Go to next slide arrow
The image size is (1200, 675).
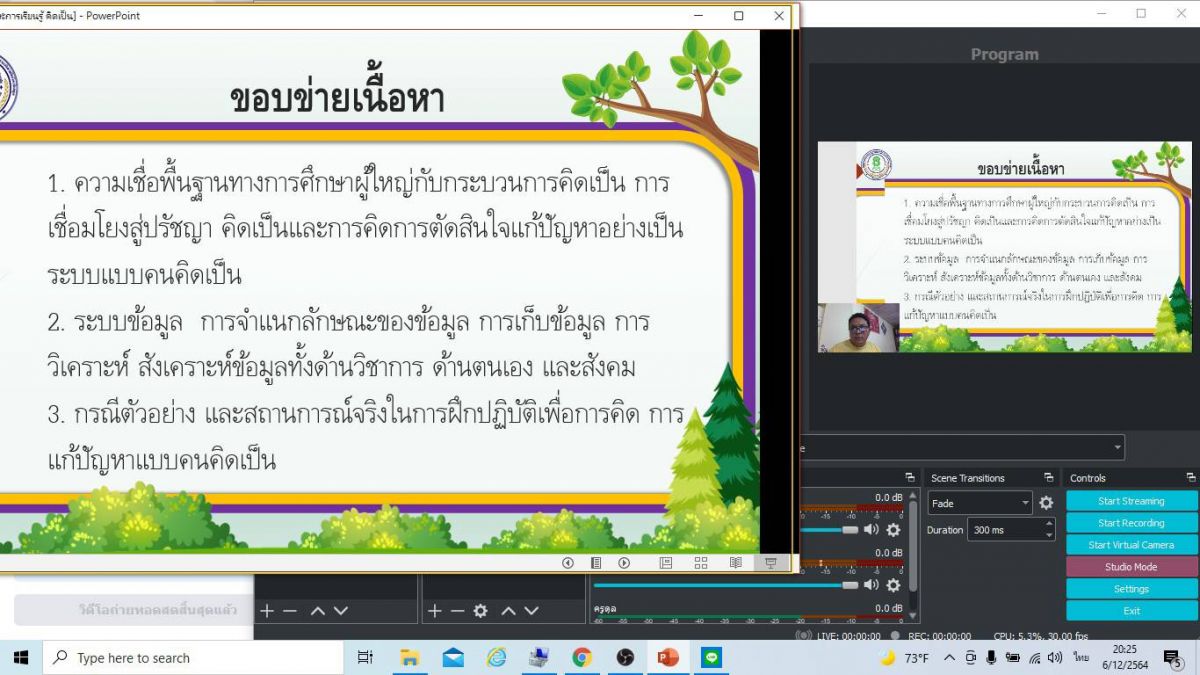[x=624, y=563]
